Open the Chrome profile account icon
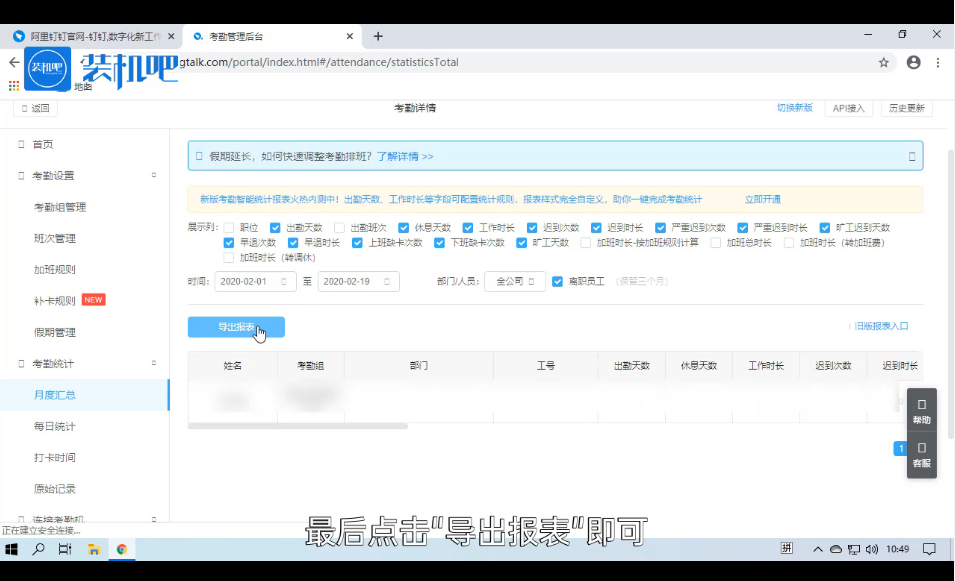The width and height of the screenshot is (955, 581). [913, 62]
